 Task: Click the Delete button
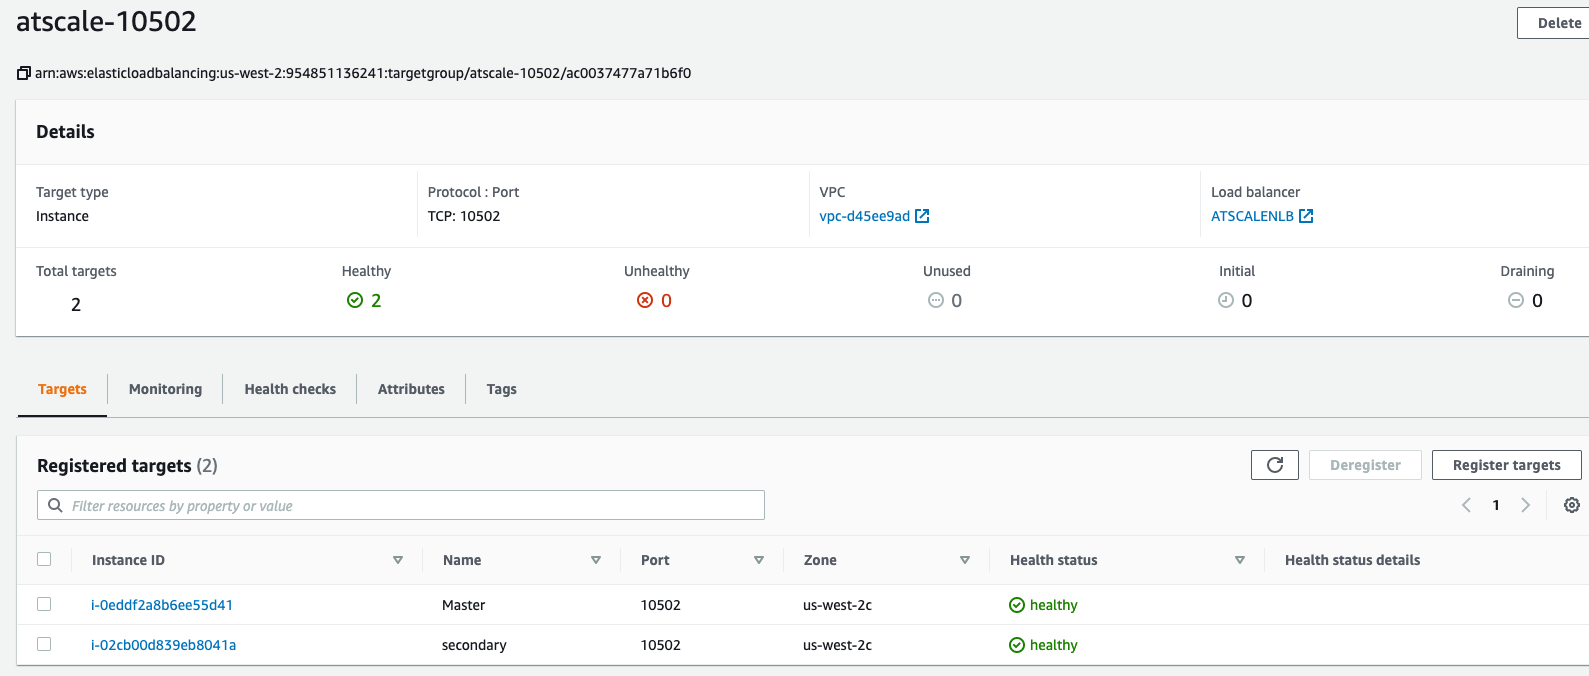point(1553,23)
